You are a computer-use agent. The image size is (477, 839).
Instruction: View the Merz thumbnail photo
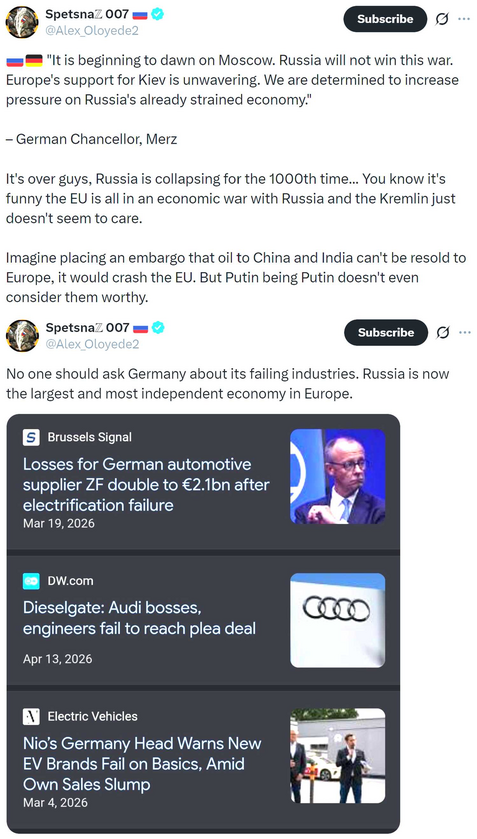tap(337, 476)
